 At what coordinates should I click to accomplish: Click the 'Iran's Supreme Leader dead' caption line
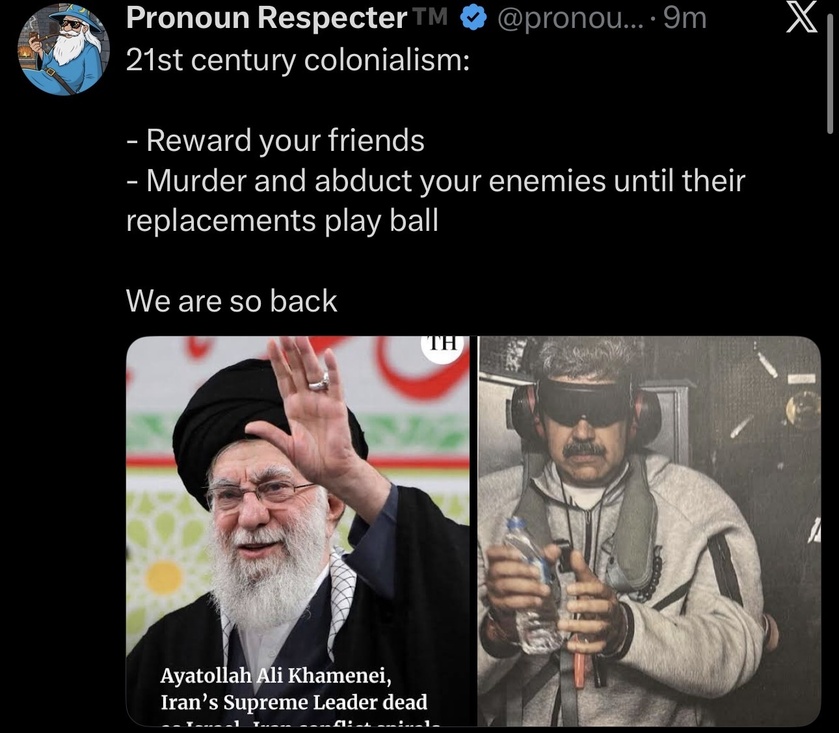point(294,703)
